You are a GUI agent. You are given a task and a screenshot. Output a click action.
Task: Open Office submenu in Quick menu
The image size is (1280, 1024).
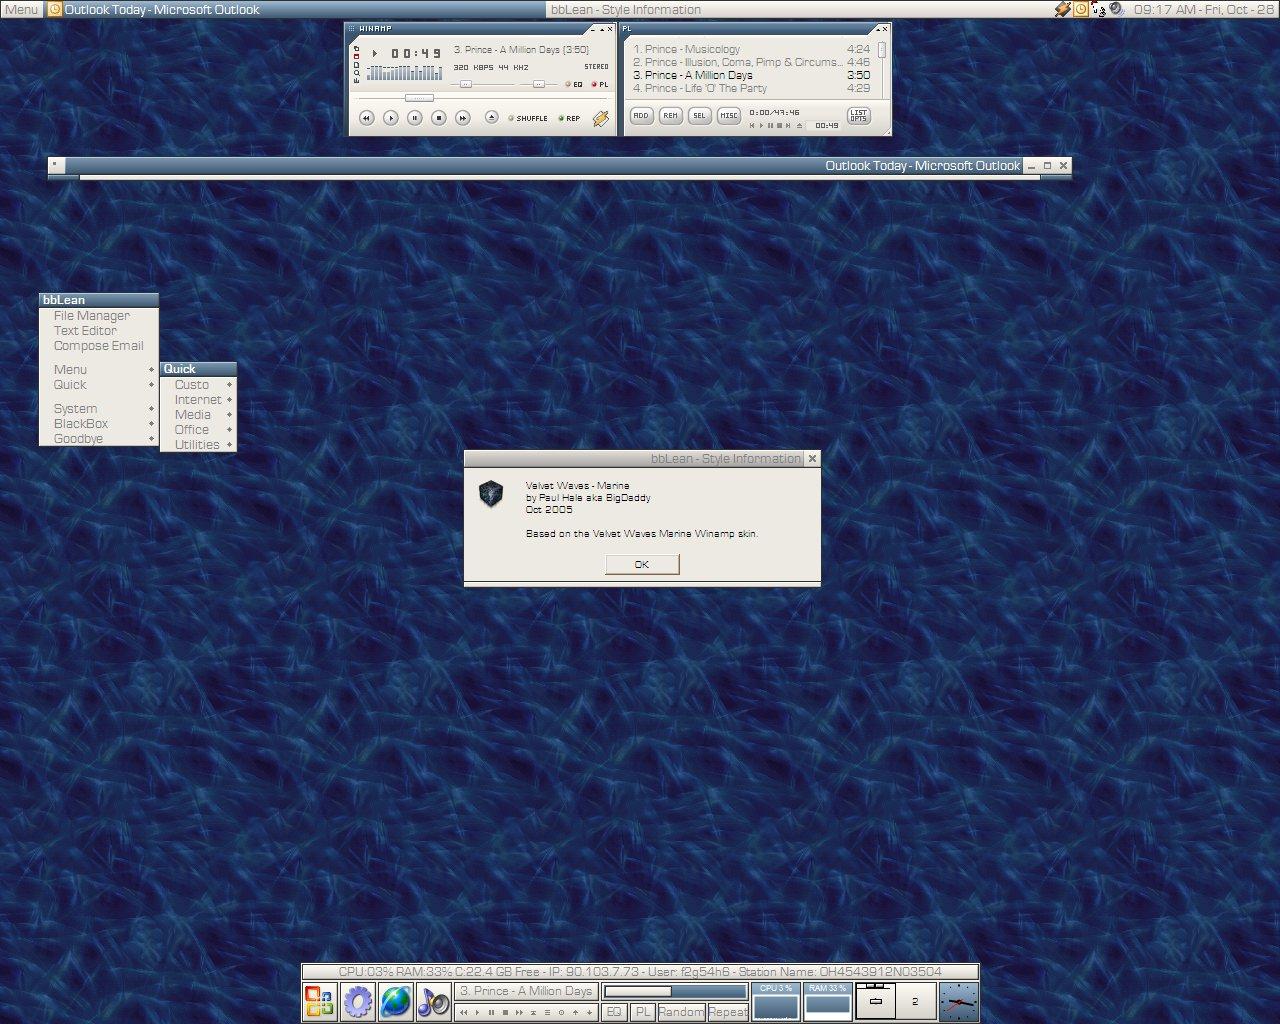198,430
